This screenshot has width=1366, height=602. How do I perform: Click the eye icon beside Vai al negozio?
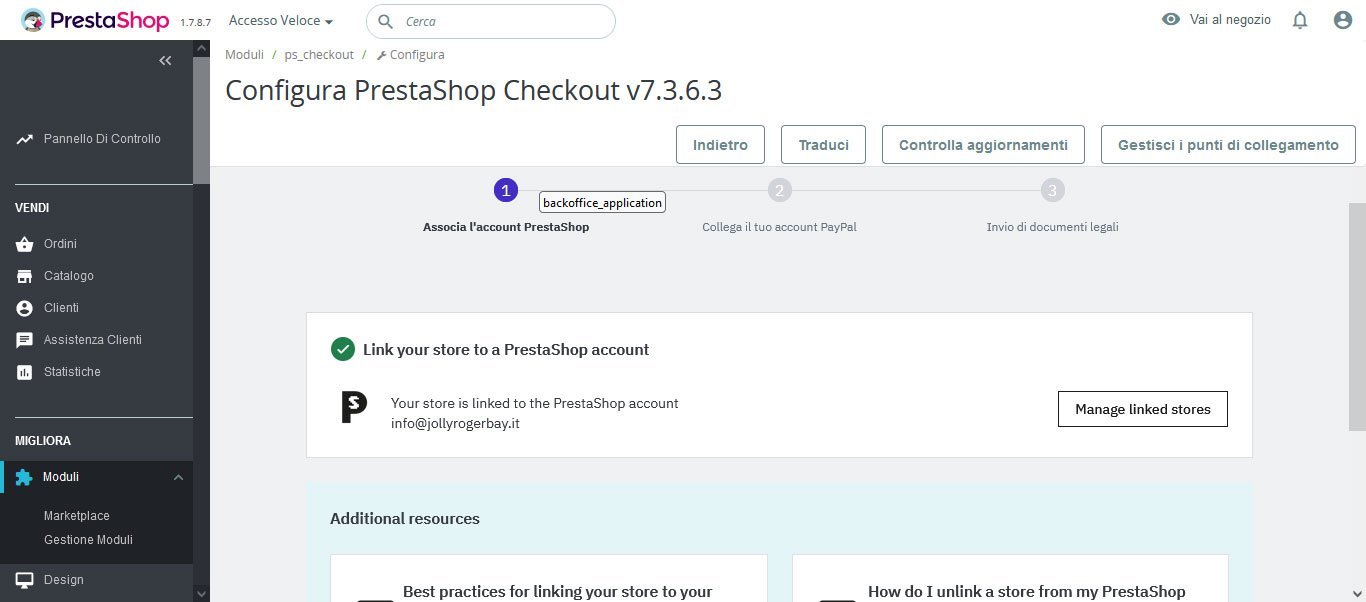click(1171, 20)
